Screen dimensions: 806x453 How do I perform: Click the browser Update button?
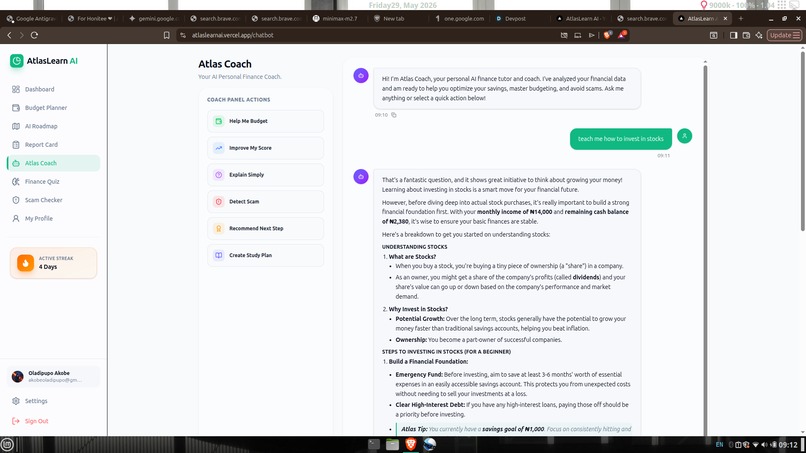[784, 35]
